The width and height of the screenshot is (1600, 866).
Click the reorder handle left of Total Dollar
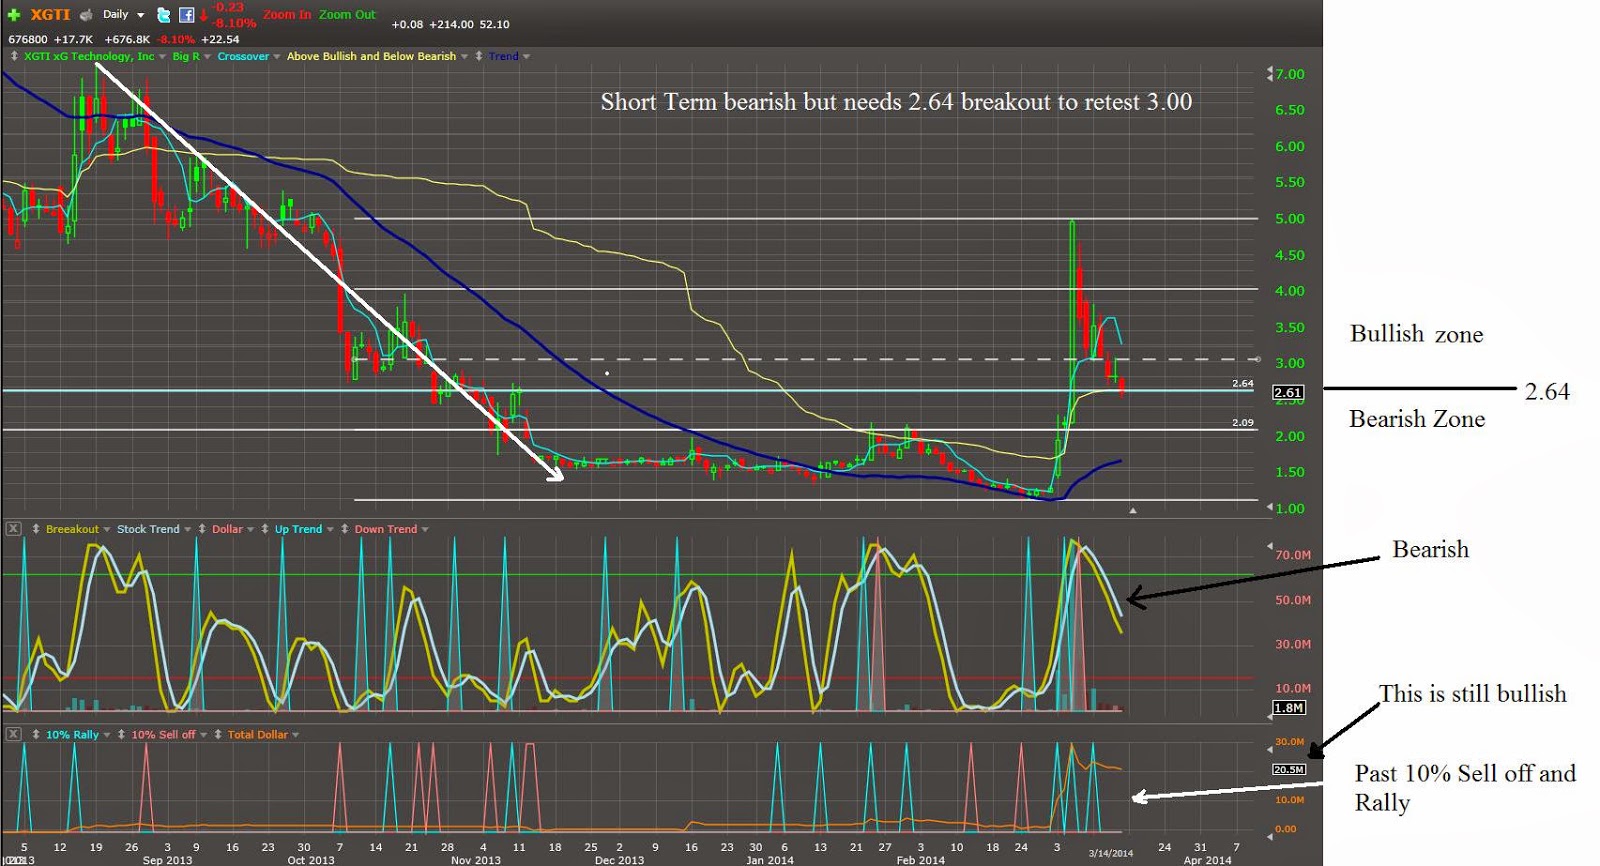point(218,734)
